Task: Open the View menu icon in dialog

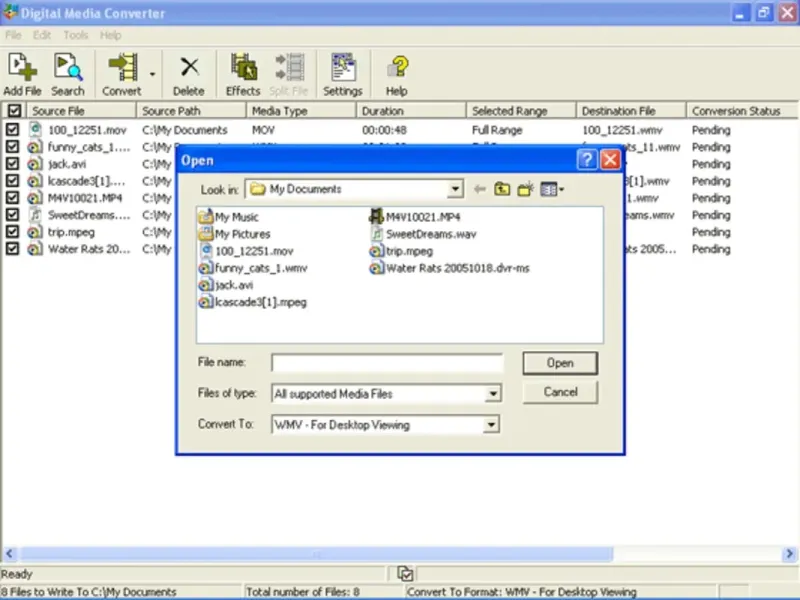Action: coord(552,189)
